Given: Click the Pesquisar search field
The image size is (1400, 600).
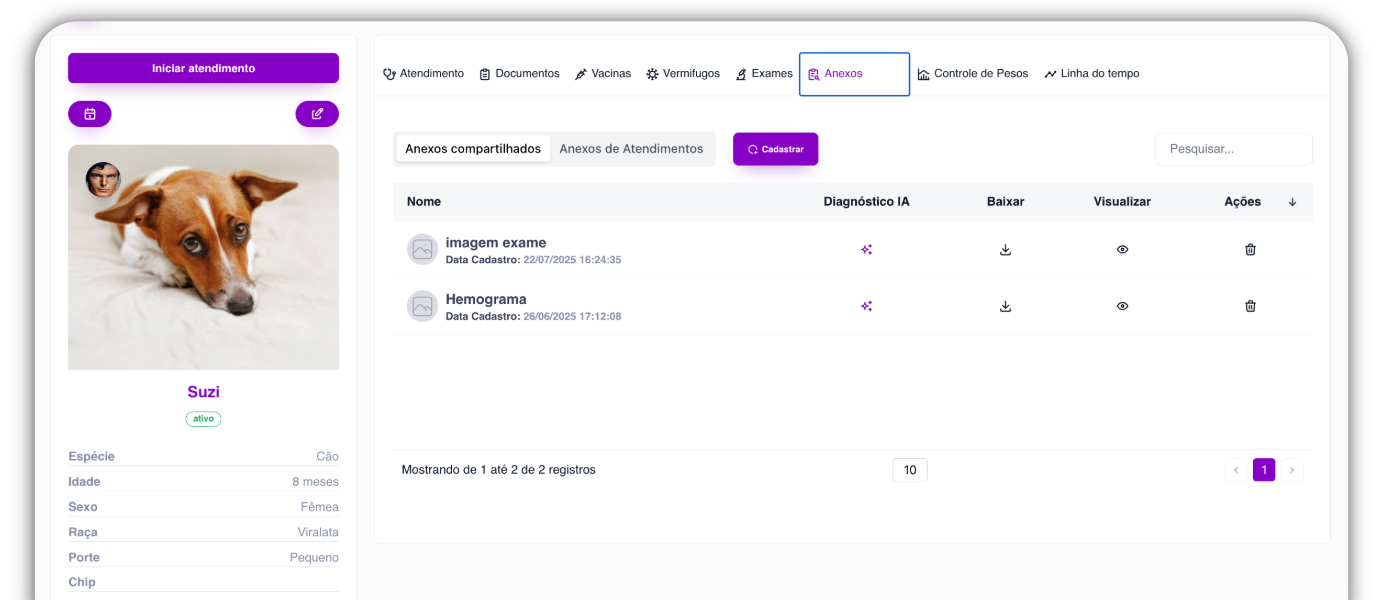Looking at the screenshot, I should tap(1233, 149).
